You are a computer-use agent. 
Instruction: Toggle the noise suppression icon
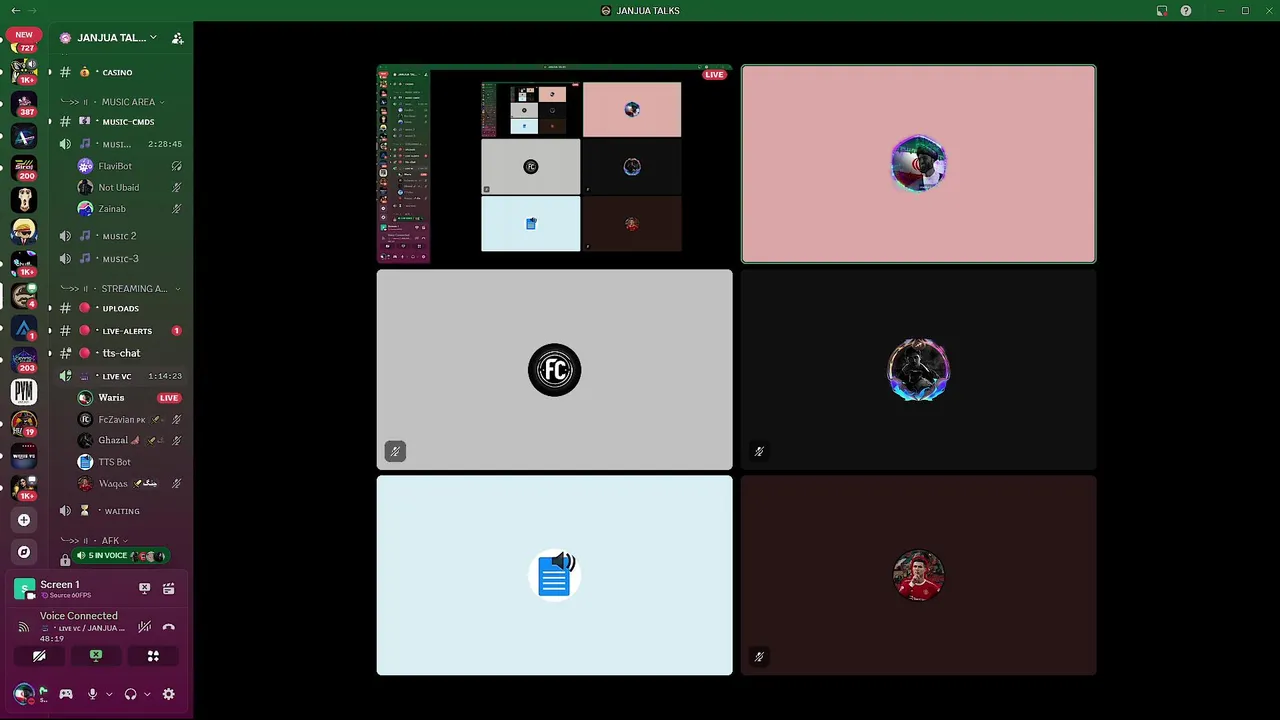(145, 627)
